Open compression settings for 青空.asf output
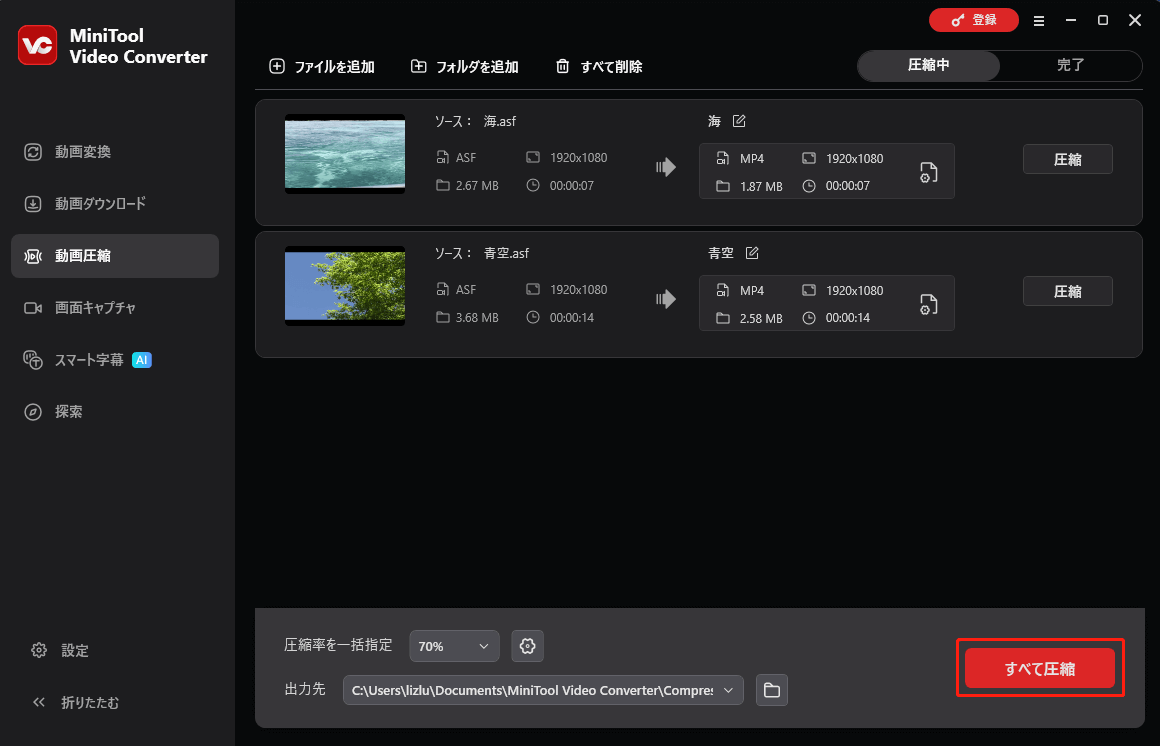Viewport: 1160px width, 746px height. [x=928, y=303]
